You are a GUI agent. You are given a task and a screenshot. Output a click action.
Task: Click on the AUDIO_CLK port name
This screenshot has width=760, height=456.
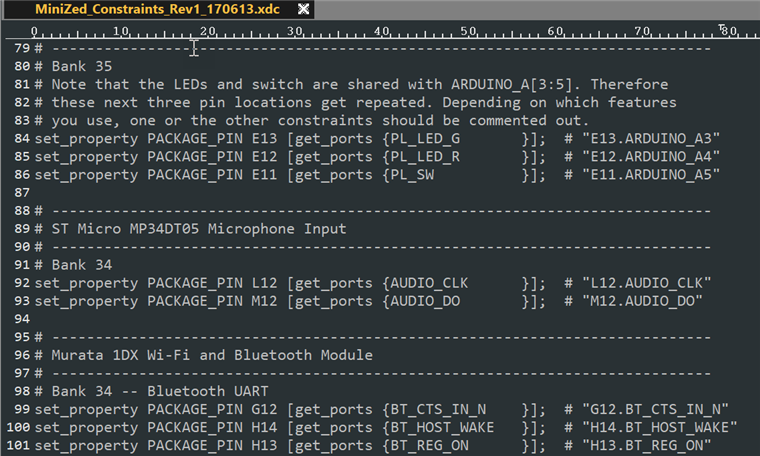coord(429,282)
